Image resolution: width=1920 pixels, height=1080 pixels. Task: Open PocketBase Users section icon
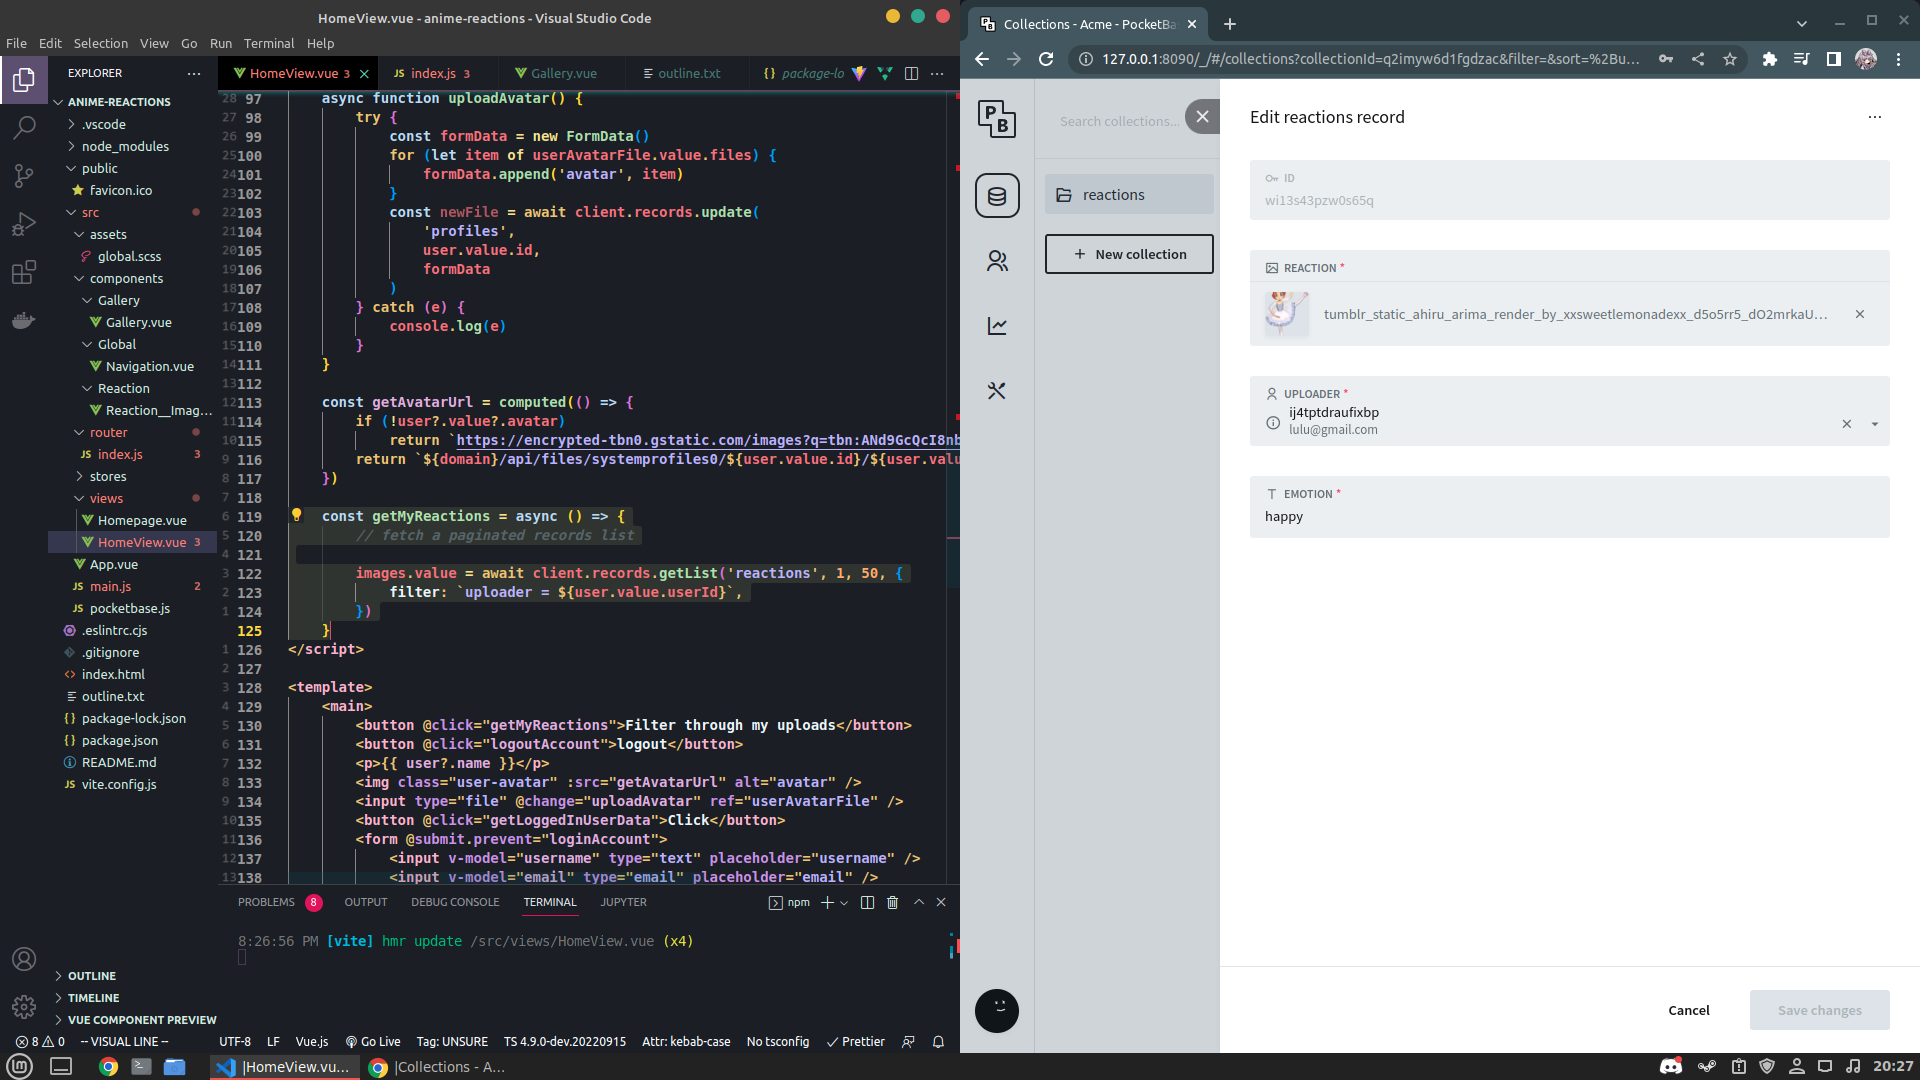pos(997,261)
